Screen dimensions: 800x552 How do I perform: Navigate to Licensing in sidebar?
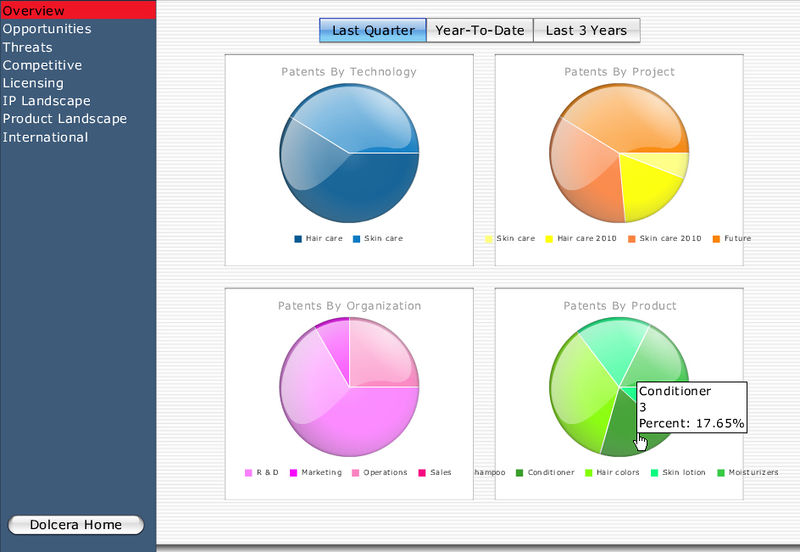click(x=33, y=83)
